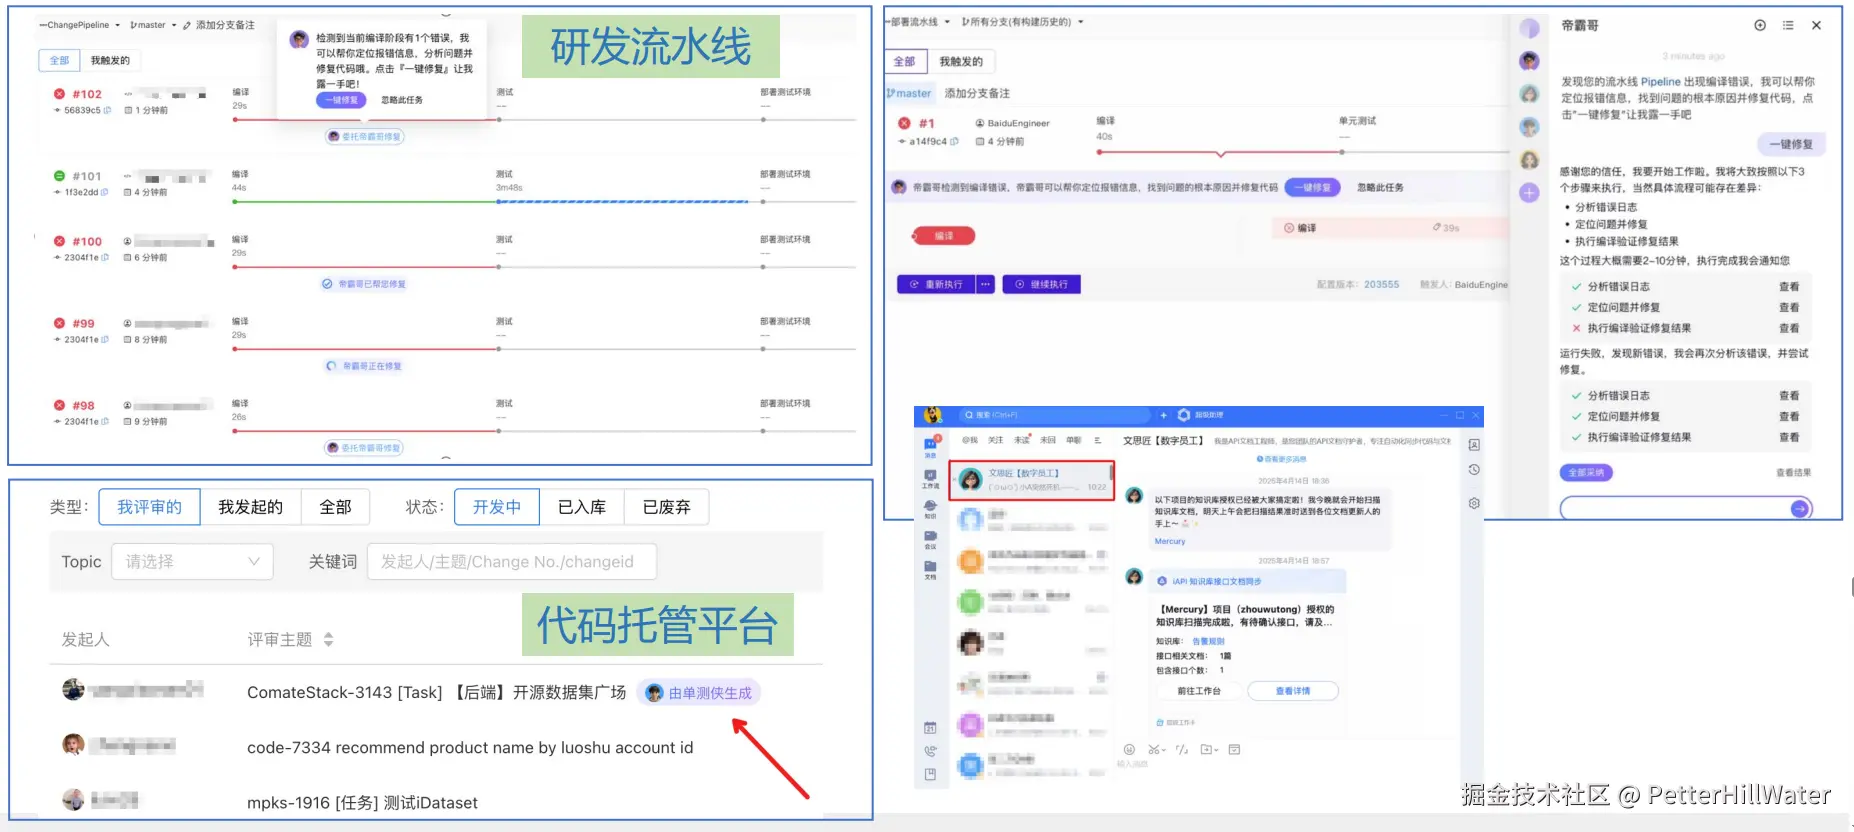The width and height of the screenshot is (1854, 832).
Task: Open the master branch dropdown in the left pipeline panel
Action: tap(153, 25)
